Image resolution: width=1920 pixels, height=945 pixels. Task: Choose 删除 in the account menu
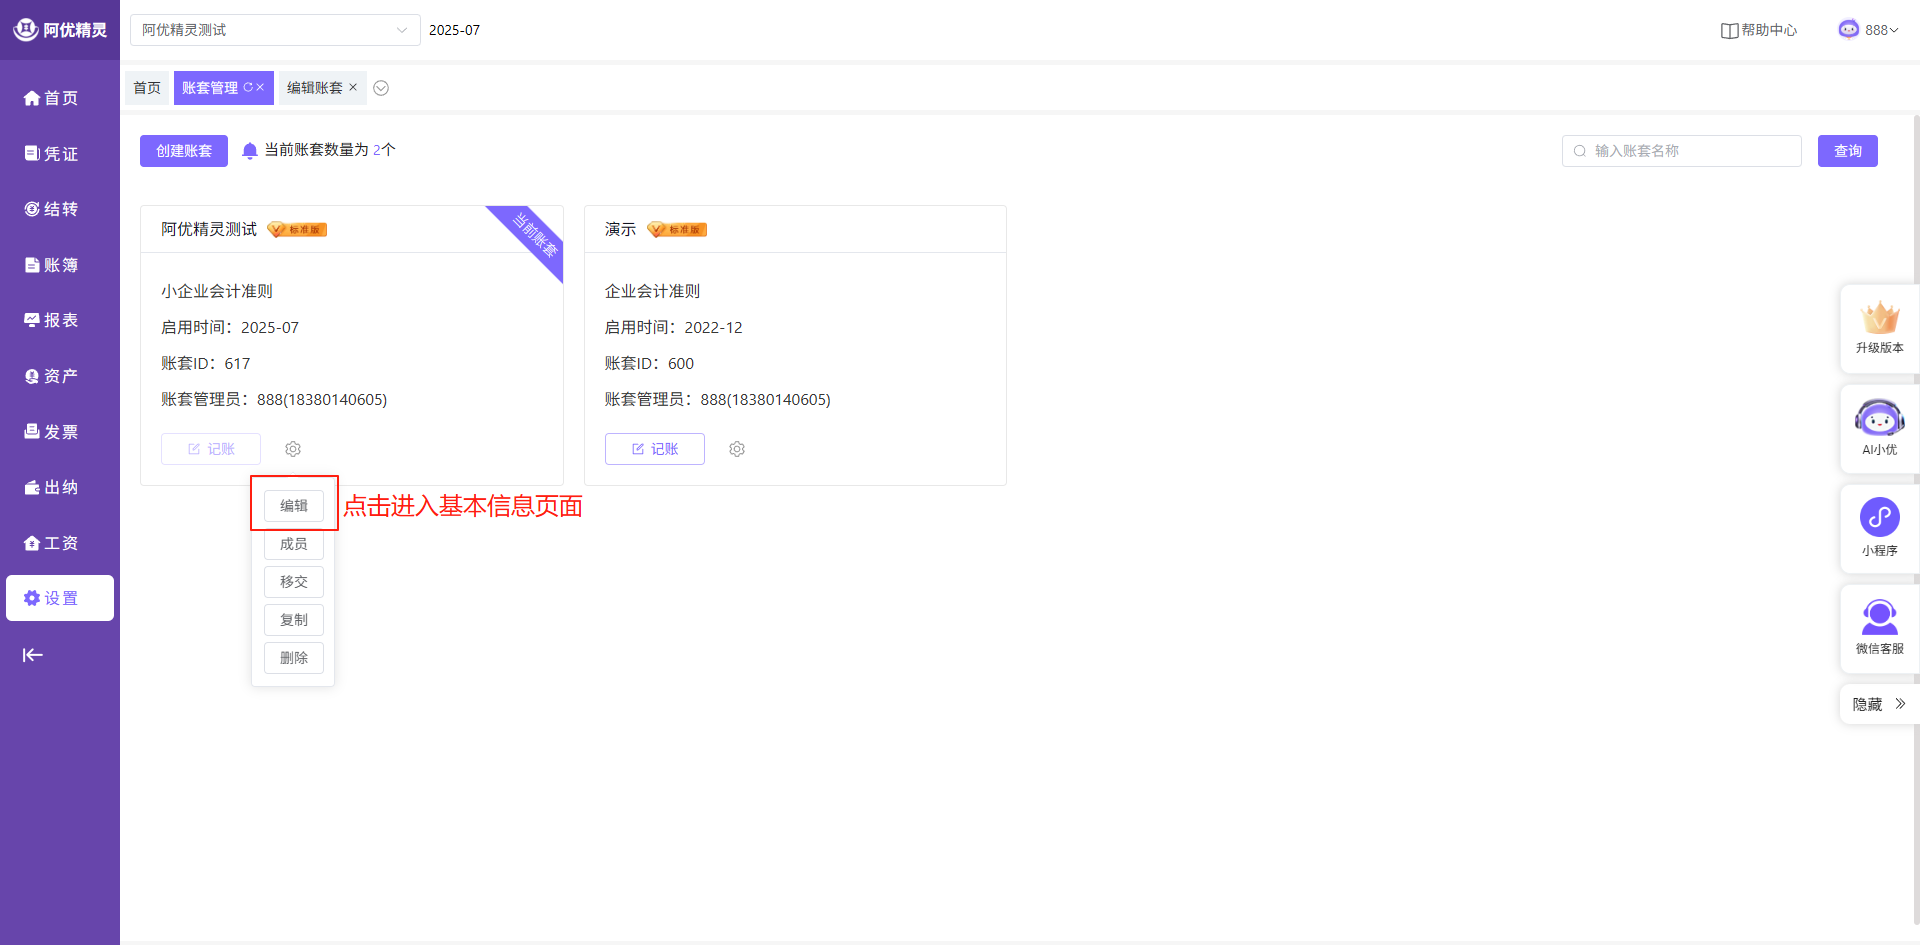tap(294, 658)
